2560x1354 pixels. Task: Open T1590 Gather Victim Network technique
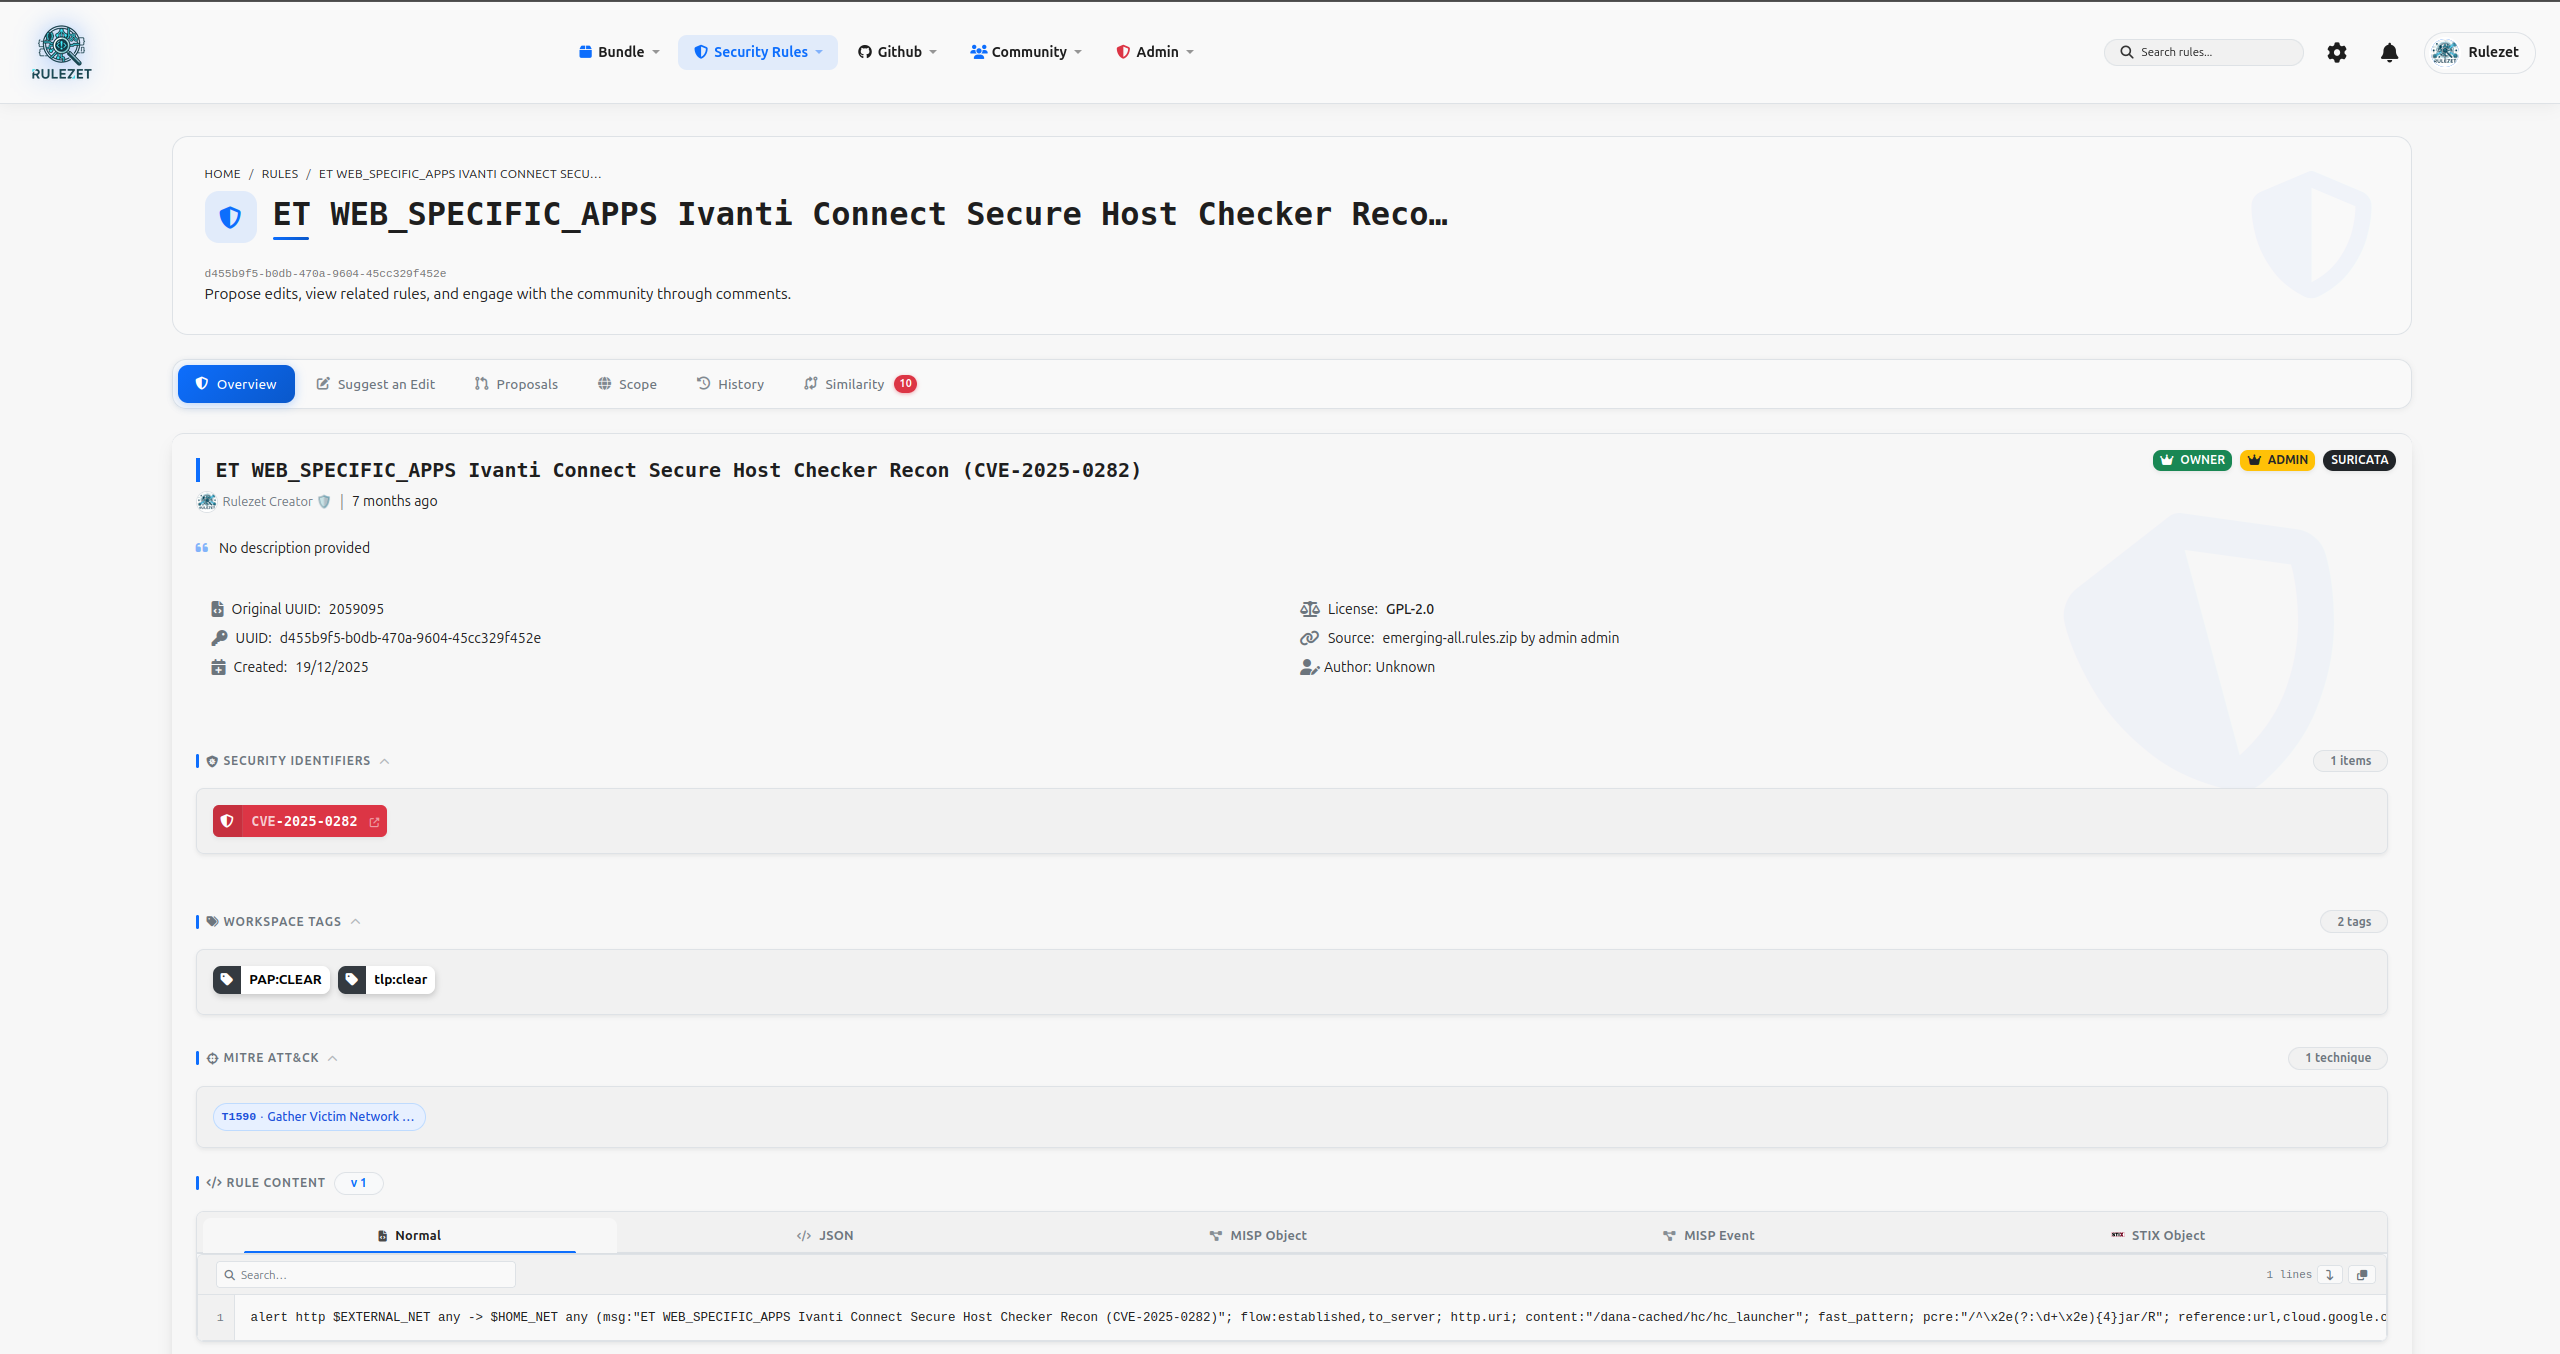tap(319, 1117)
